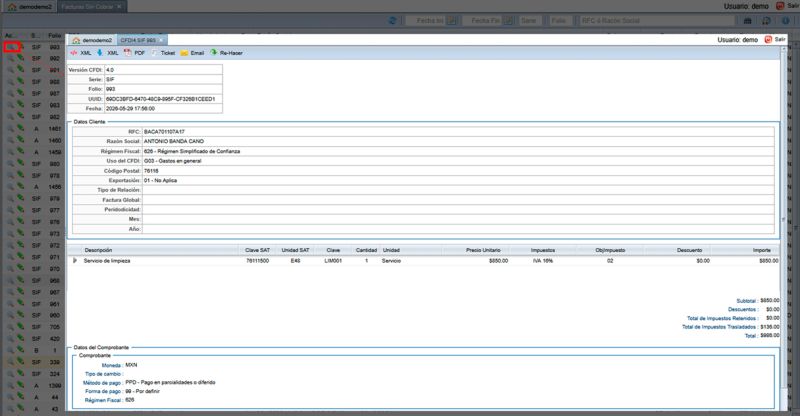This screenshot has width=800, height=416.
Task: Click the Folio filter field
Action: coord(559,20)
